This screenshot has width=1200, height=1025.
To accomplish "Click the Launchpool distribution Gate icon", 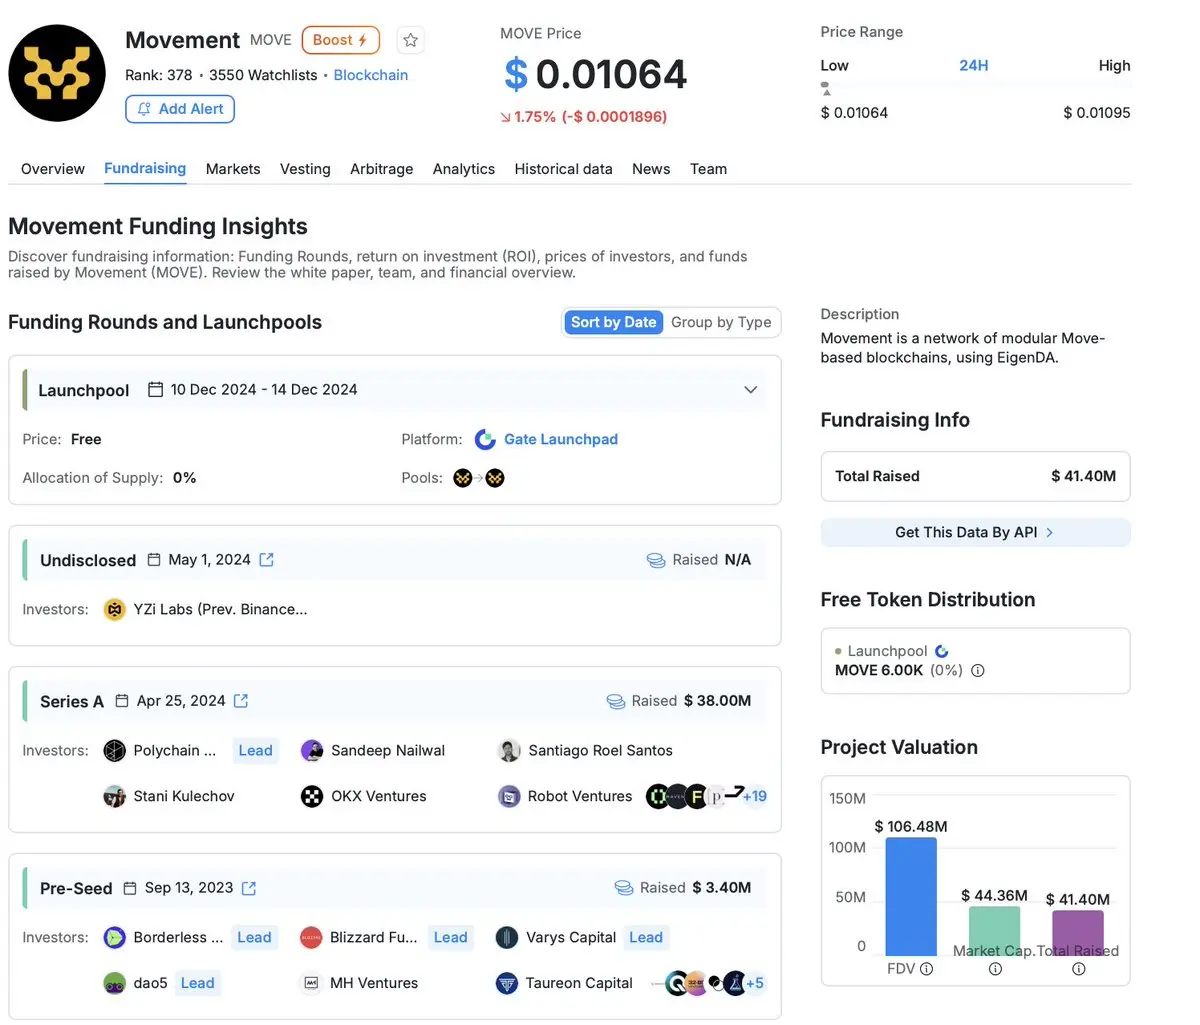I will pyautogui.click(x=941, y=651).
